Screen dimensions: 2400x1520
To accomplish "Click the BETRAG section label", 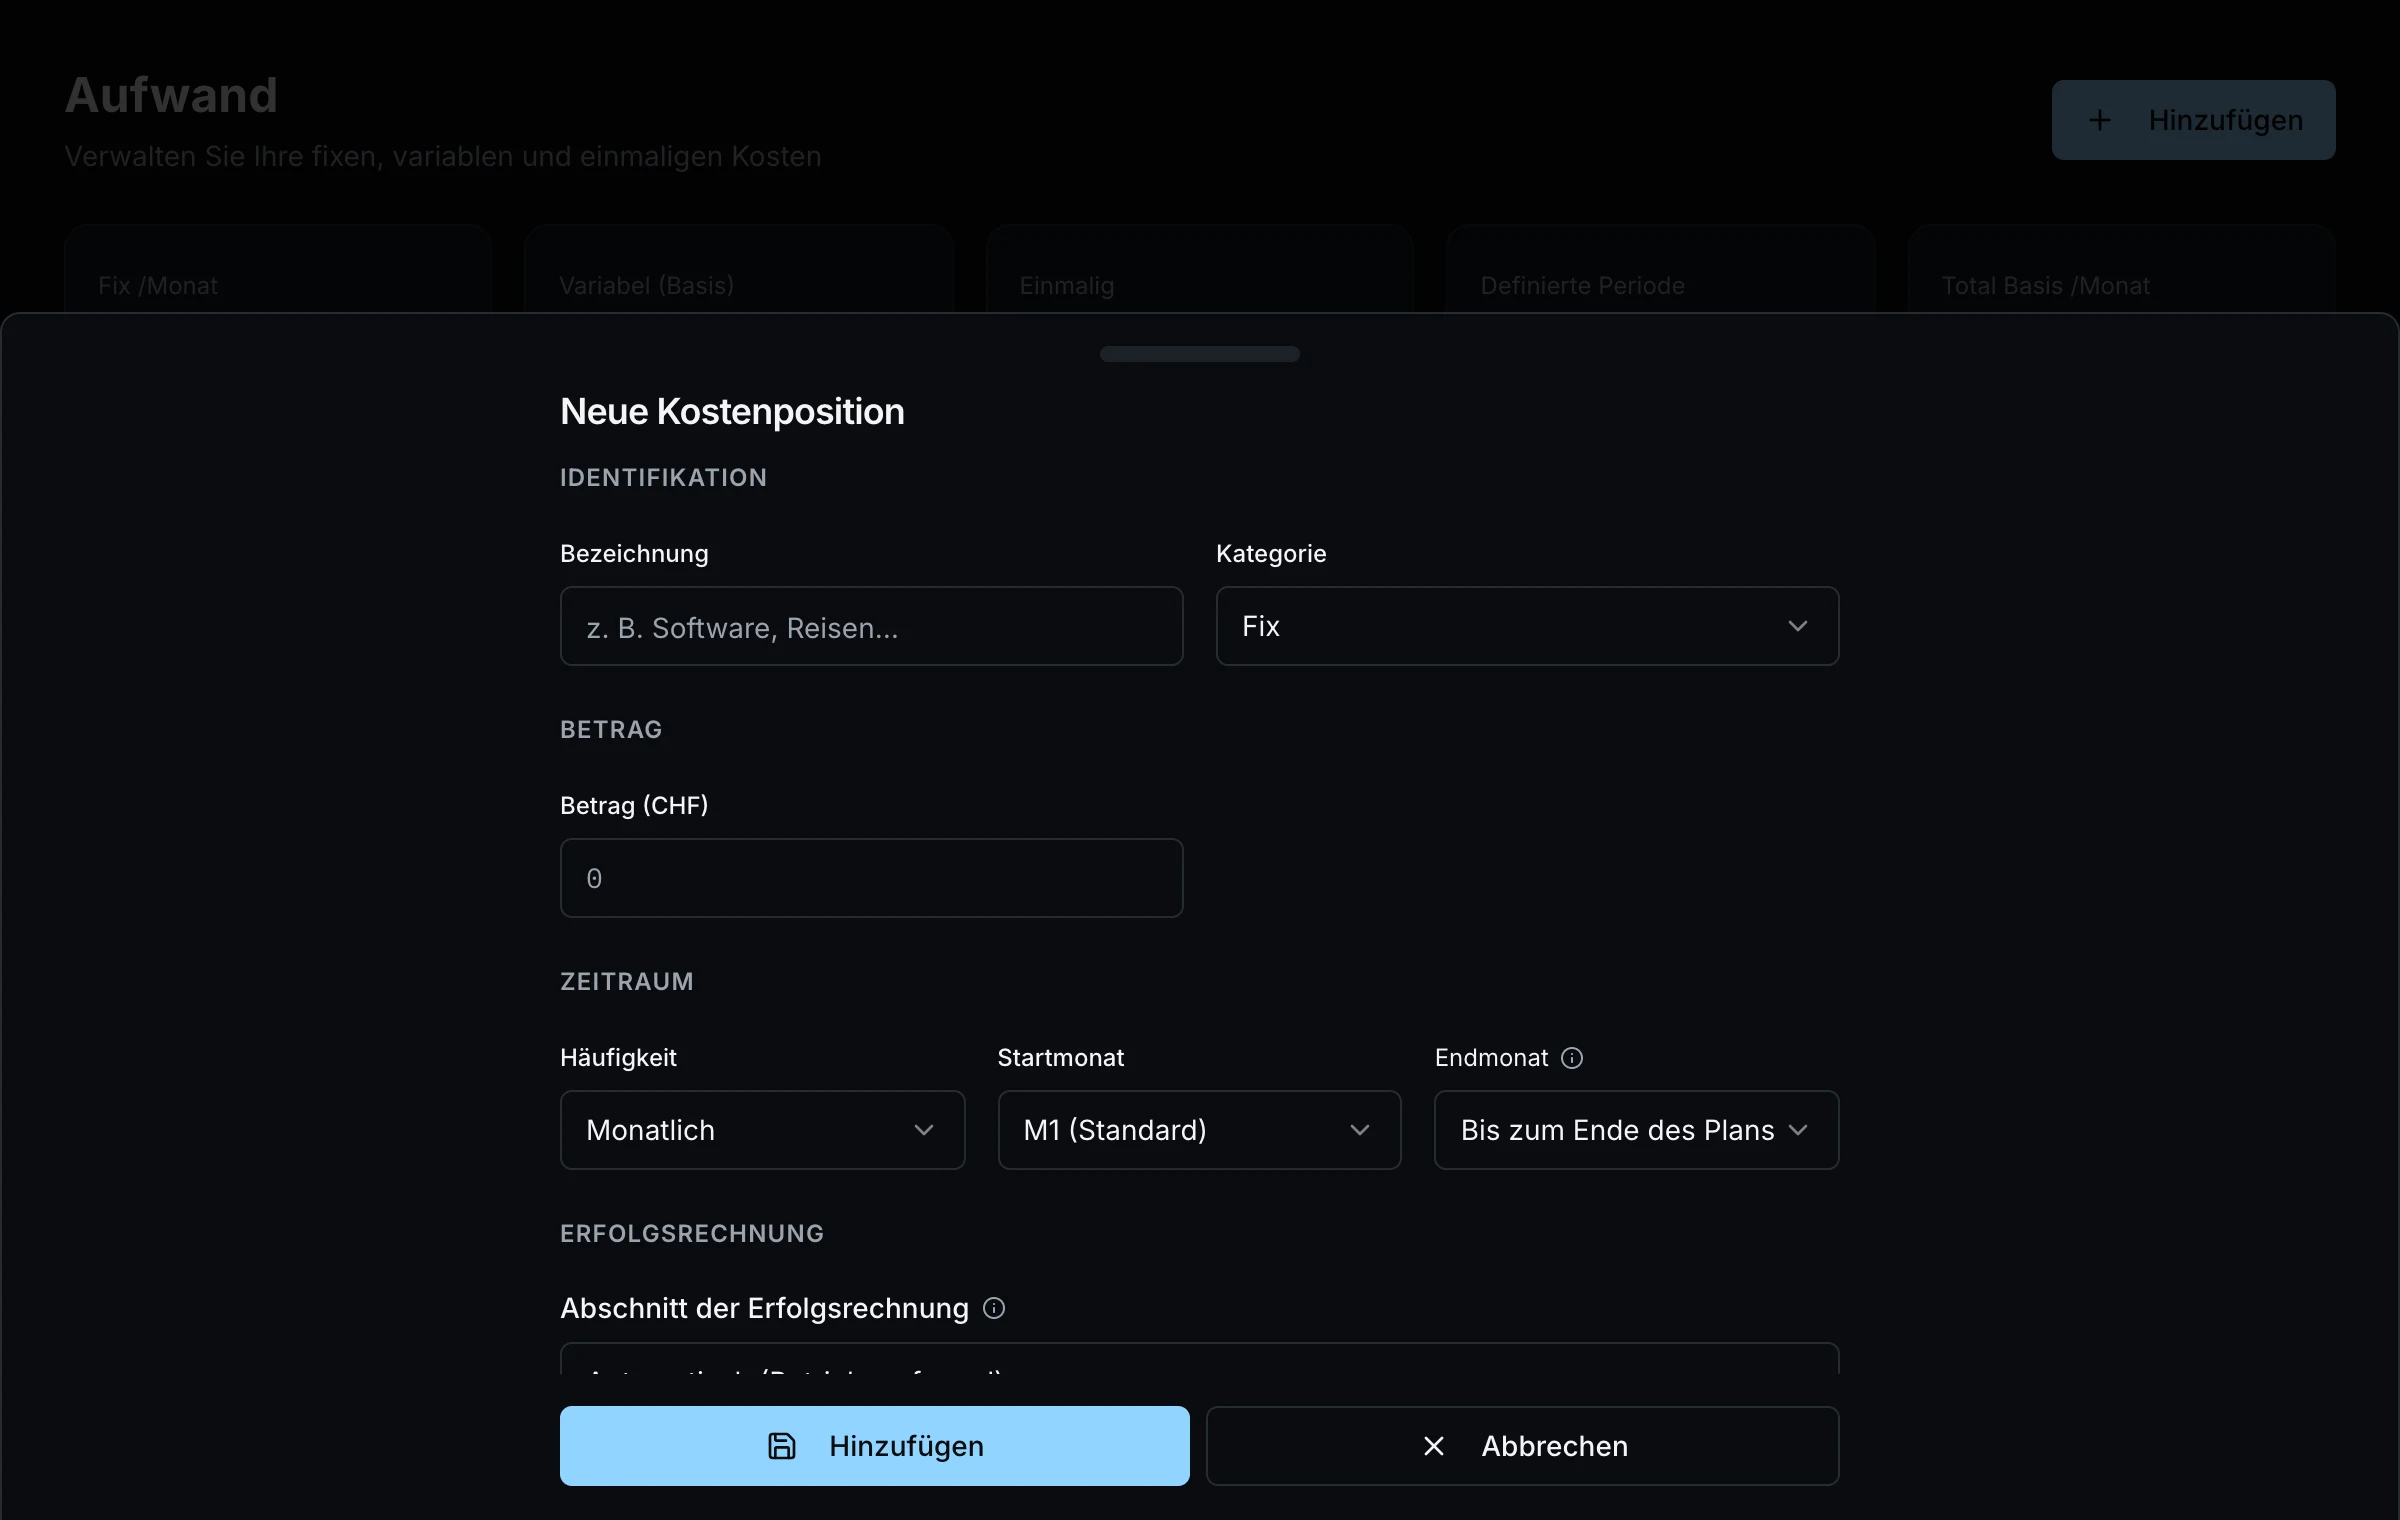I will coord(611,730).
